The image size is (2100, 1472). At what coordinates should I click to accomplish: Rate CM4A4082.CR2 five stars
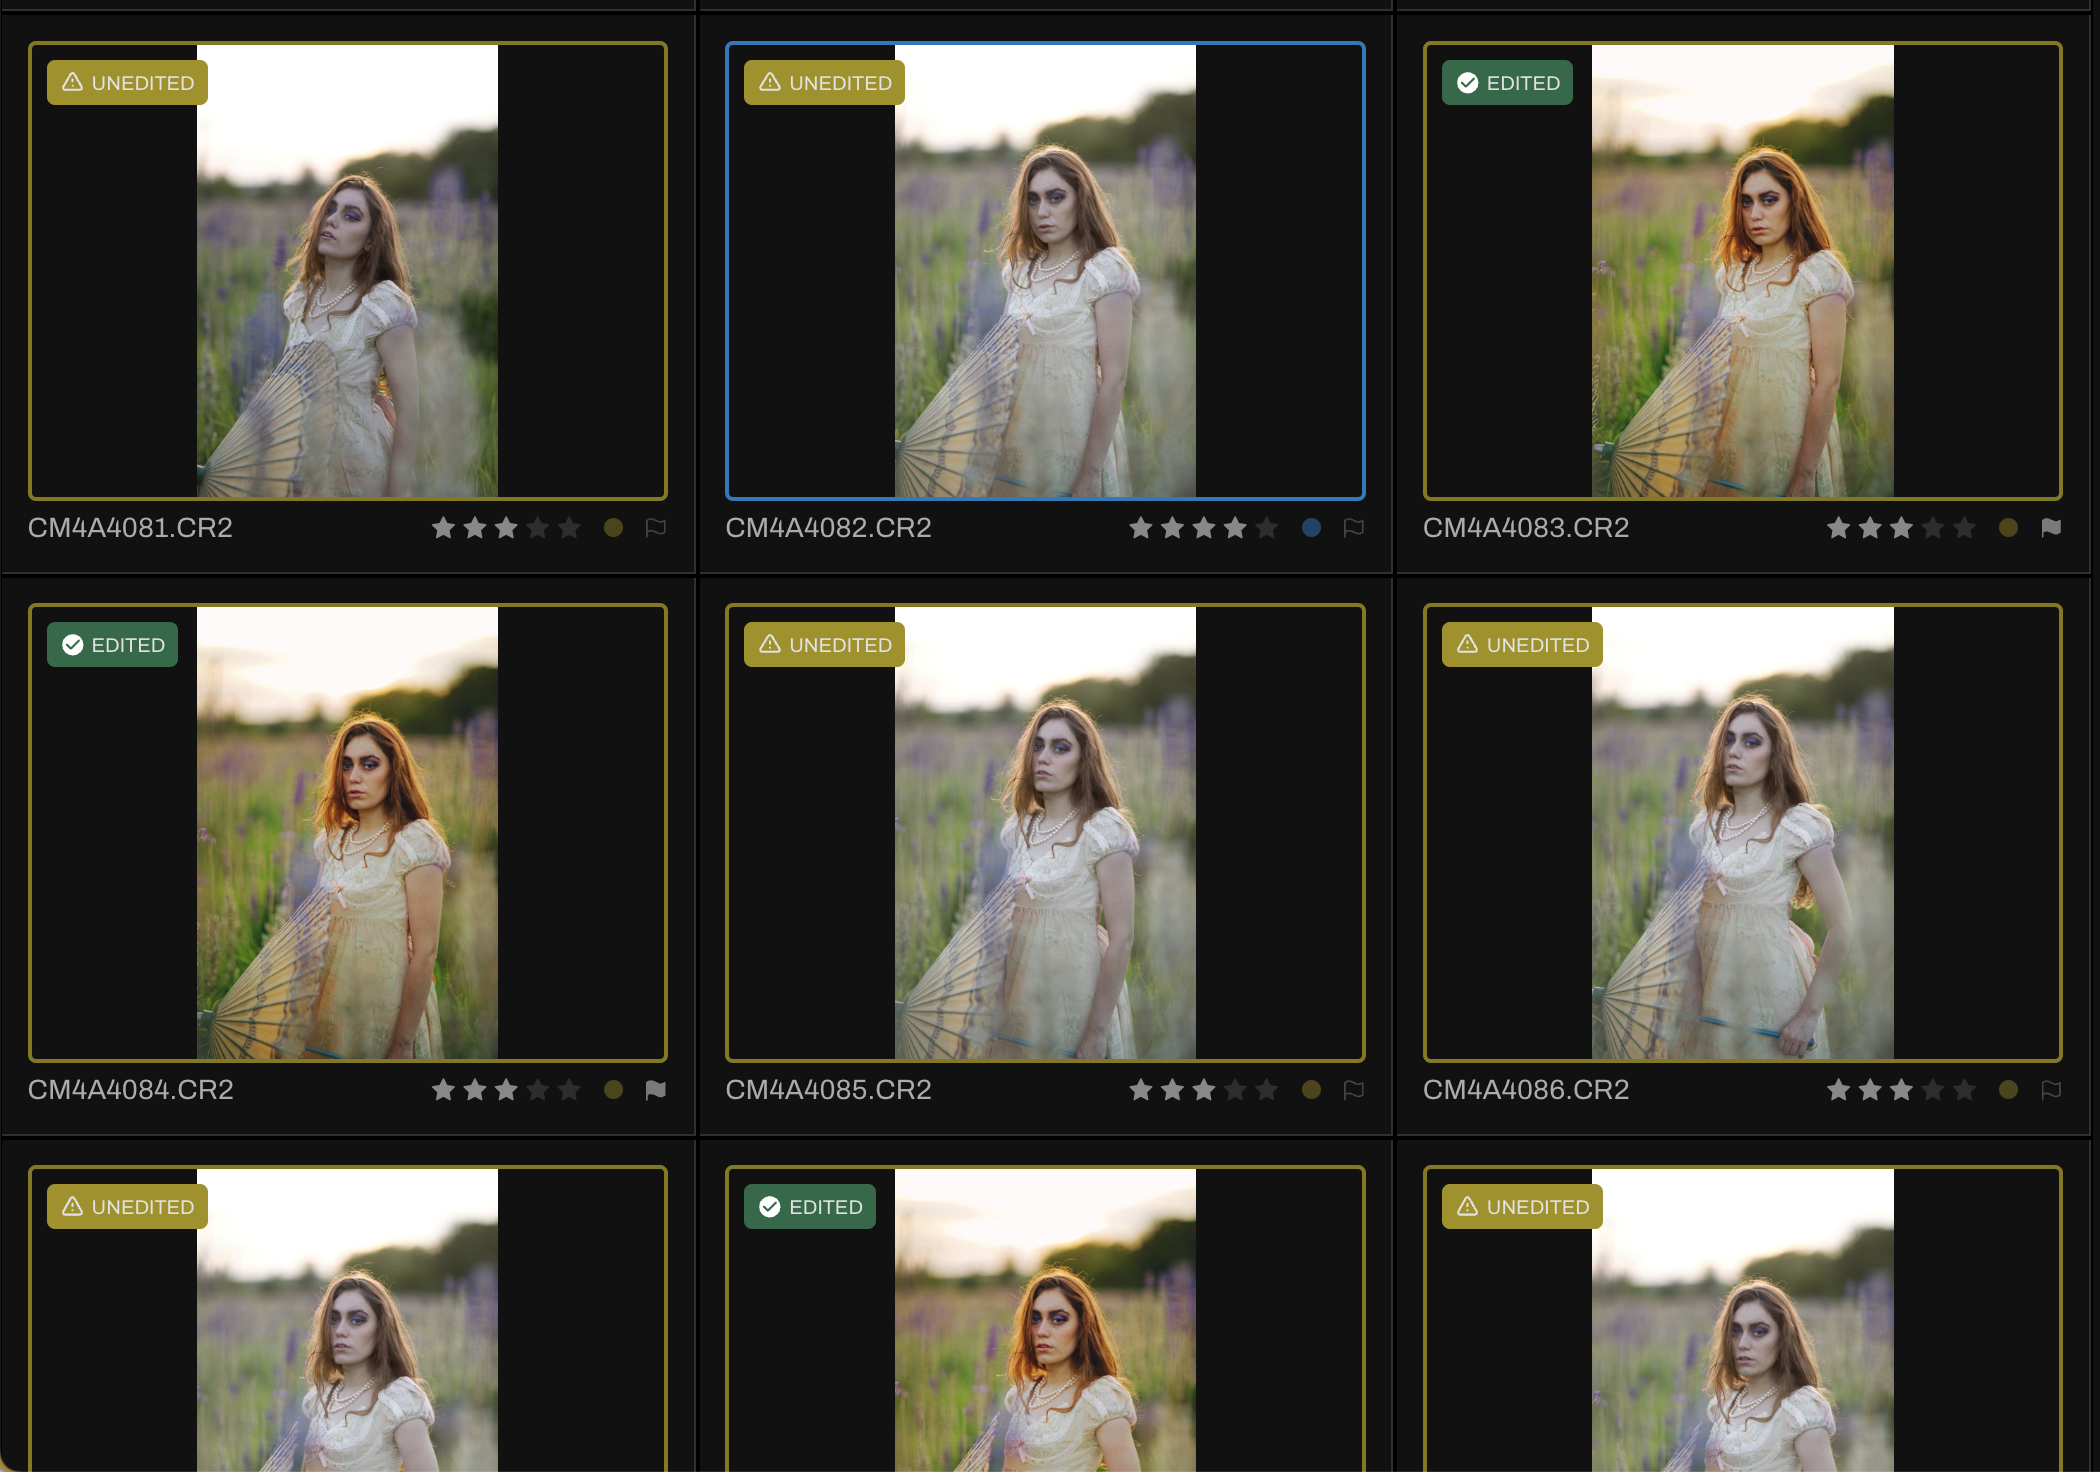1267,528
